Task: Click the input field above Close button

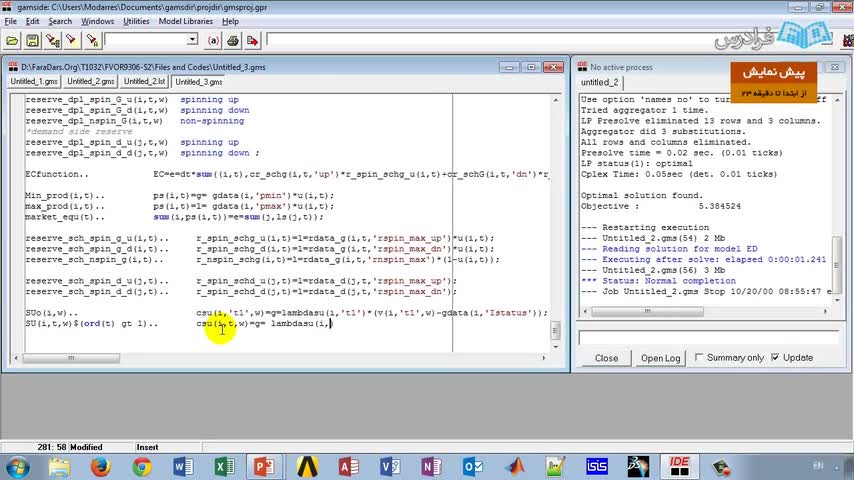Action: 708,337
